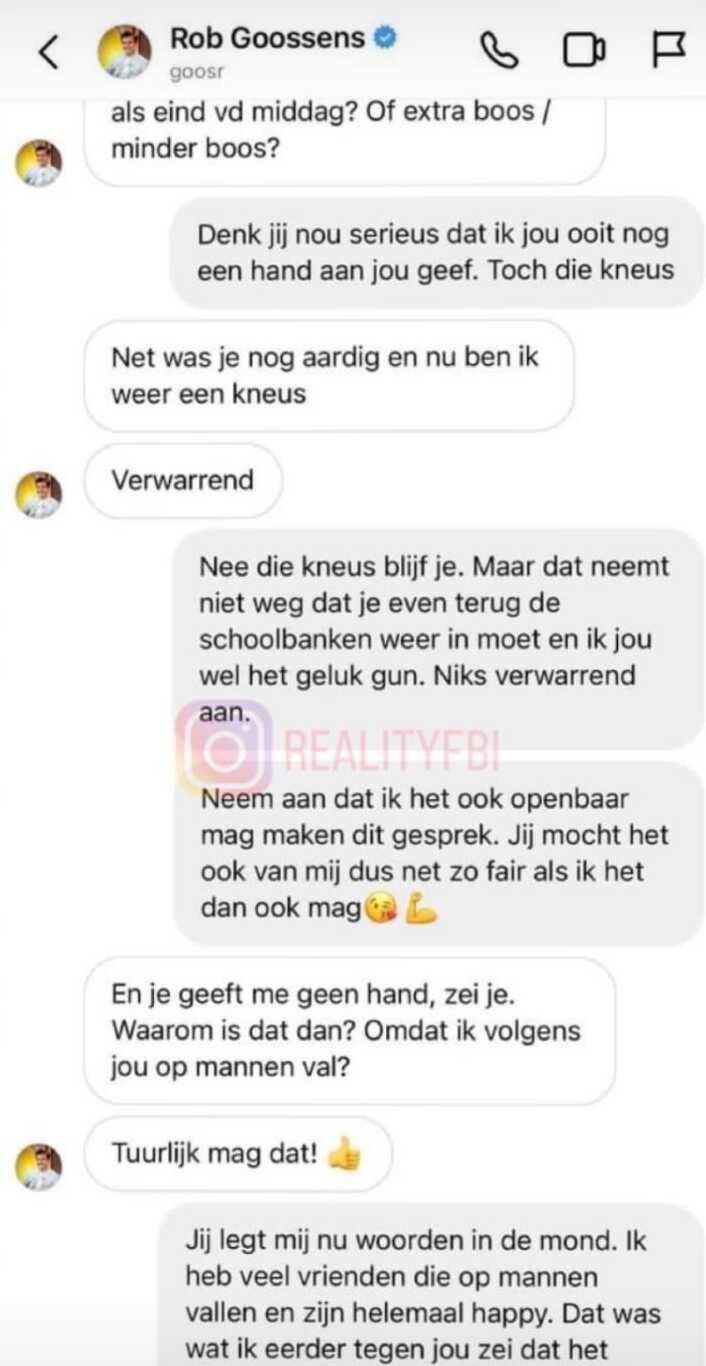Image resolution: width=706 pixels, height=1366 pixels.
Task: Click the blue verified badge next to the name
Action: (x=385, y=39)
